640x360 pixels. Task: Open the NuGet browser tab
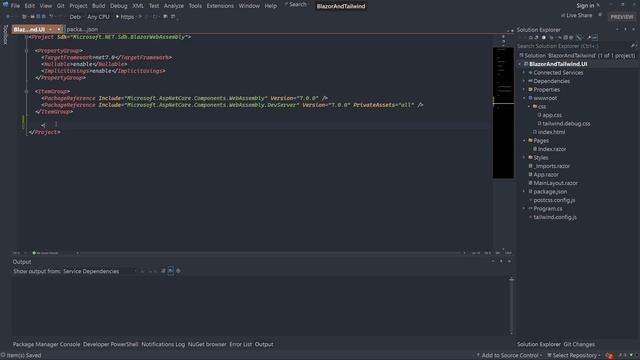207,344
